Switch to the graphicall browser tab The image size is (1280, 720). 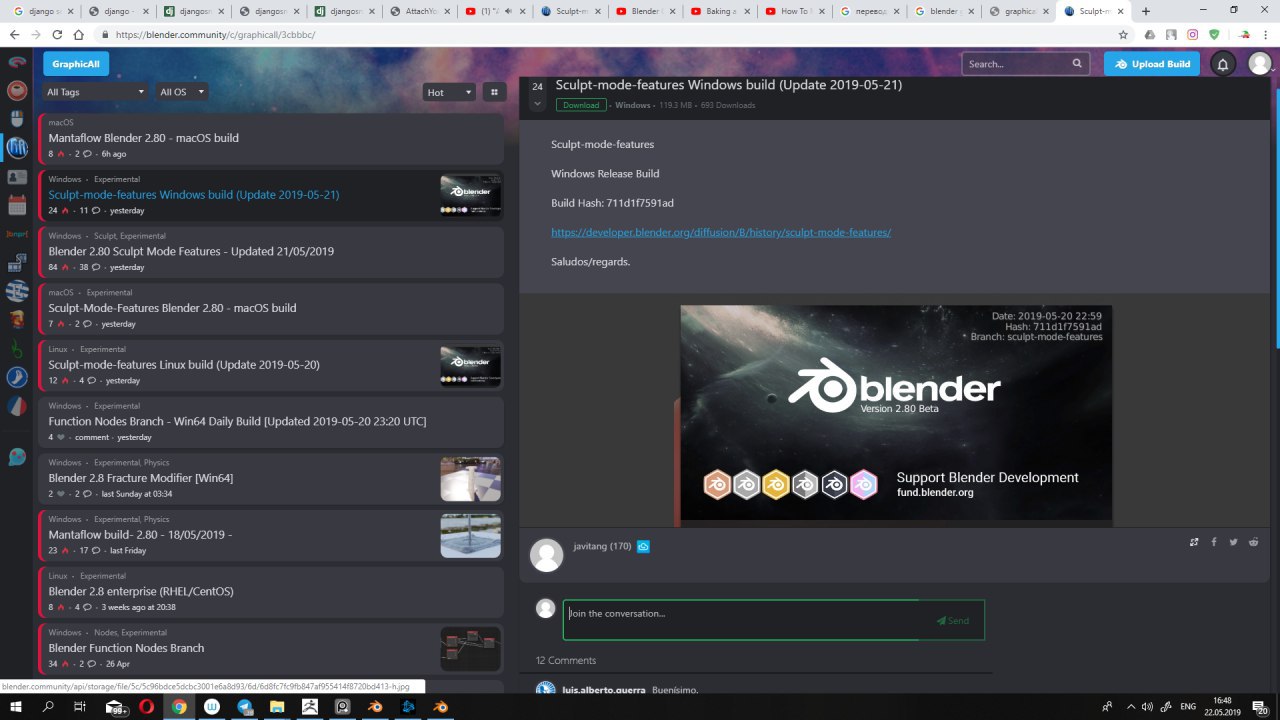tap(1022, 11)
